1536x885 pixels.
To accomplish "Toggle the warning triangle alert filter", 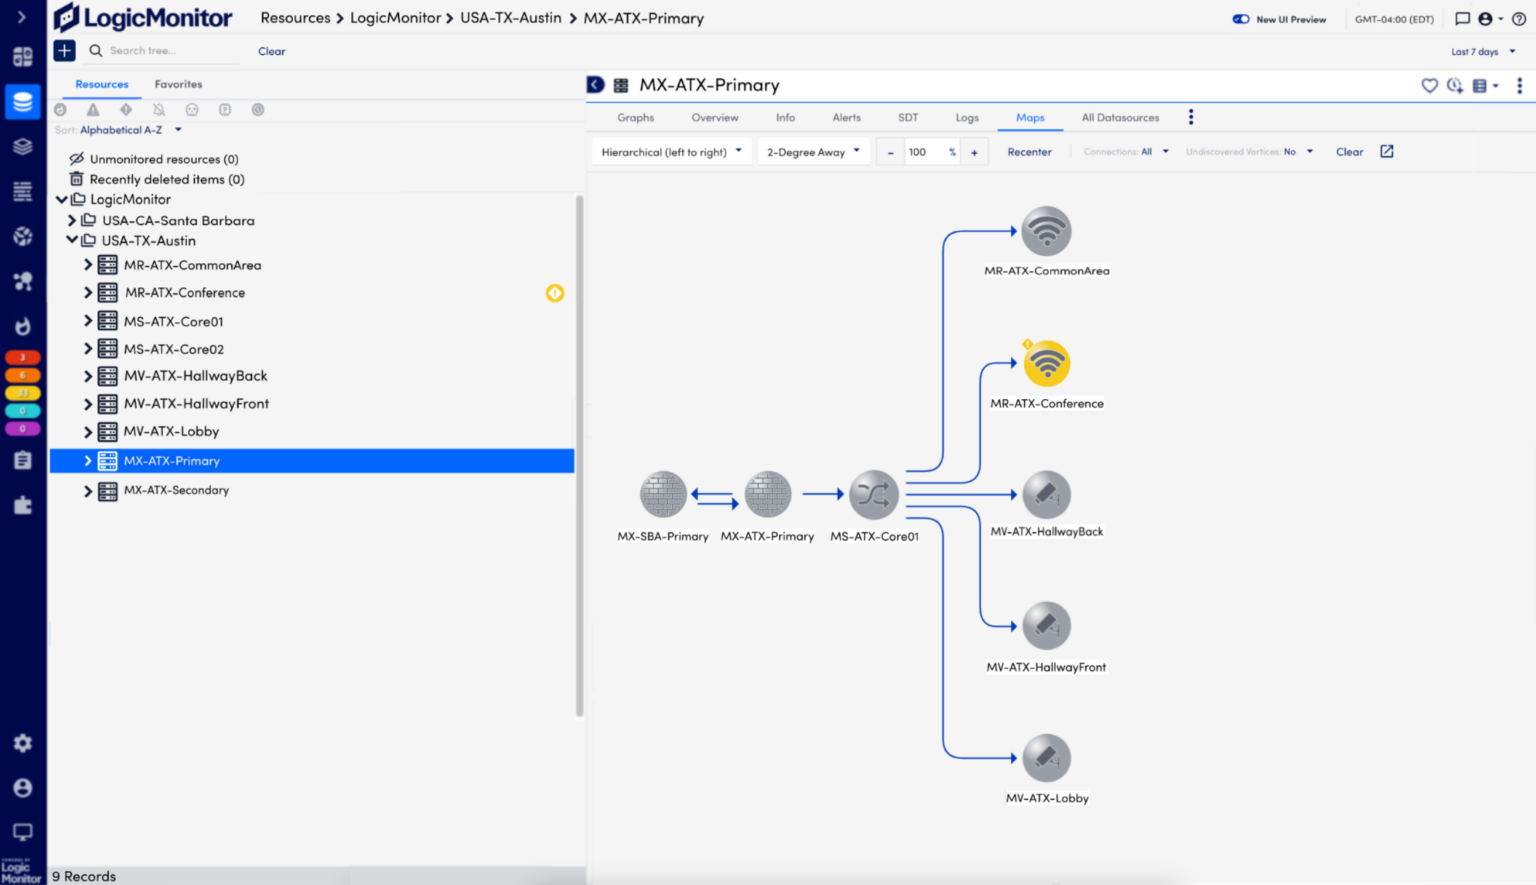I will pyautogui.click(x=93, y=110).
